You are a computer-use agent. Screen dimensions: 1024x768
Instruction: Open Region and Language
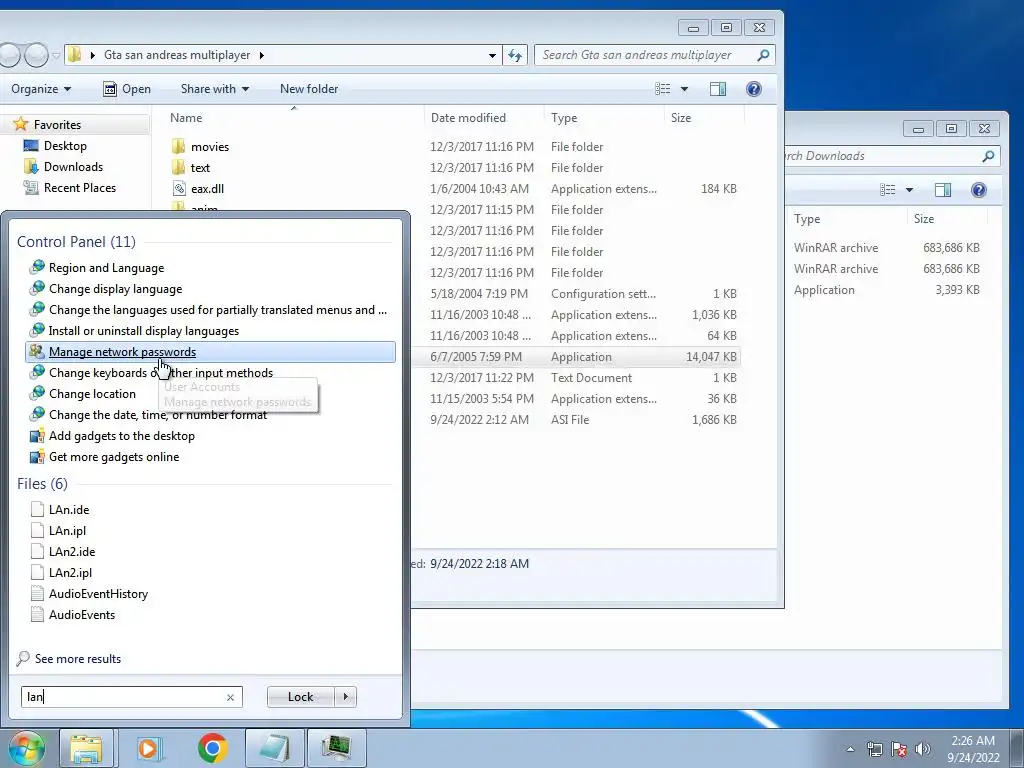click(106, 268)
